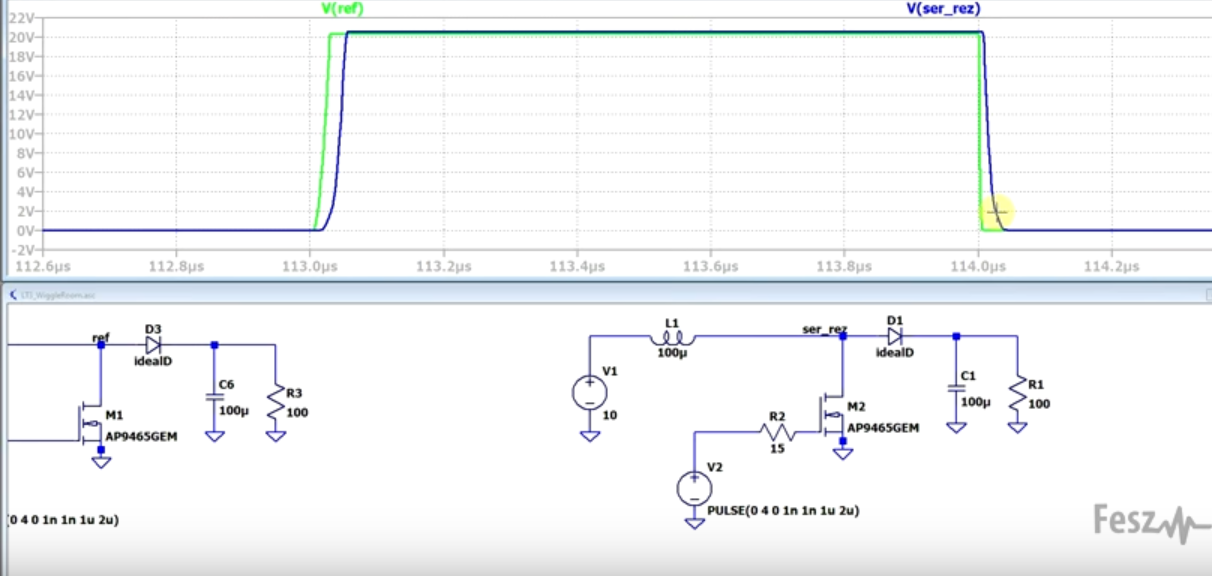Click the V(ser_rez) trace label
The image size is (1212, 576).
point(943,8)
